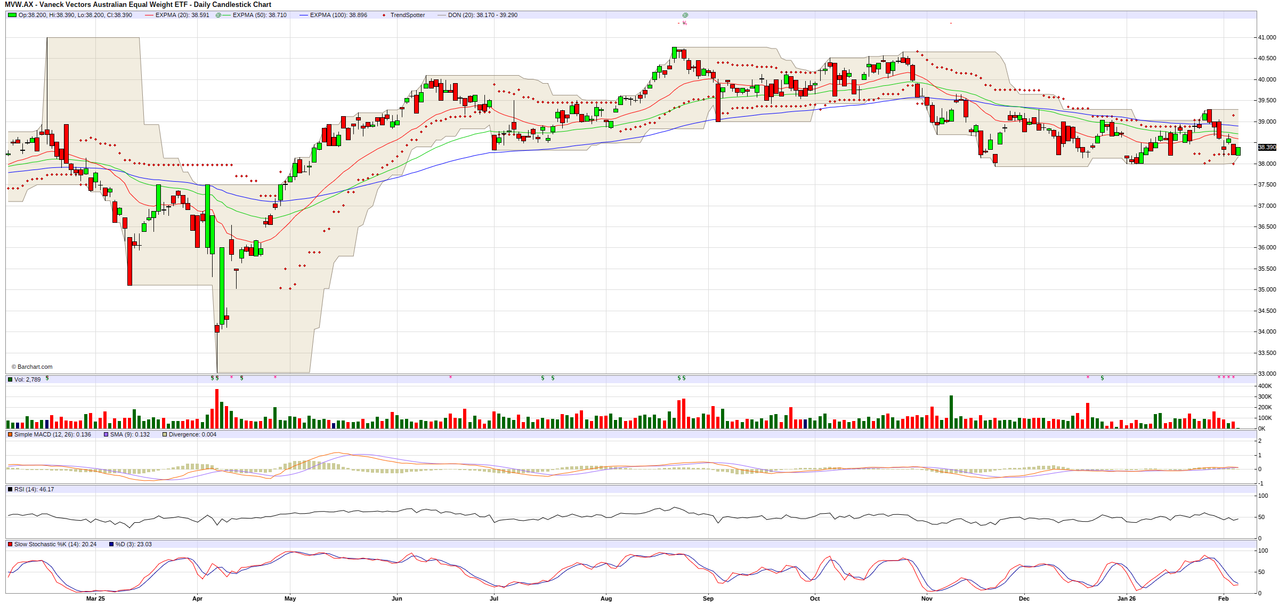The width and height of the screenshot is (1279, 615).
Task: Click the tan Divergence legend square
Action: [165, 435]
